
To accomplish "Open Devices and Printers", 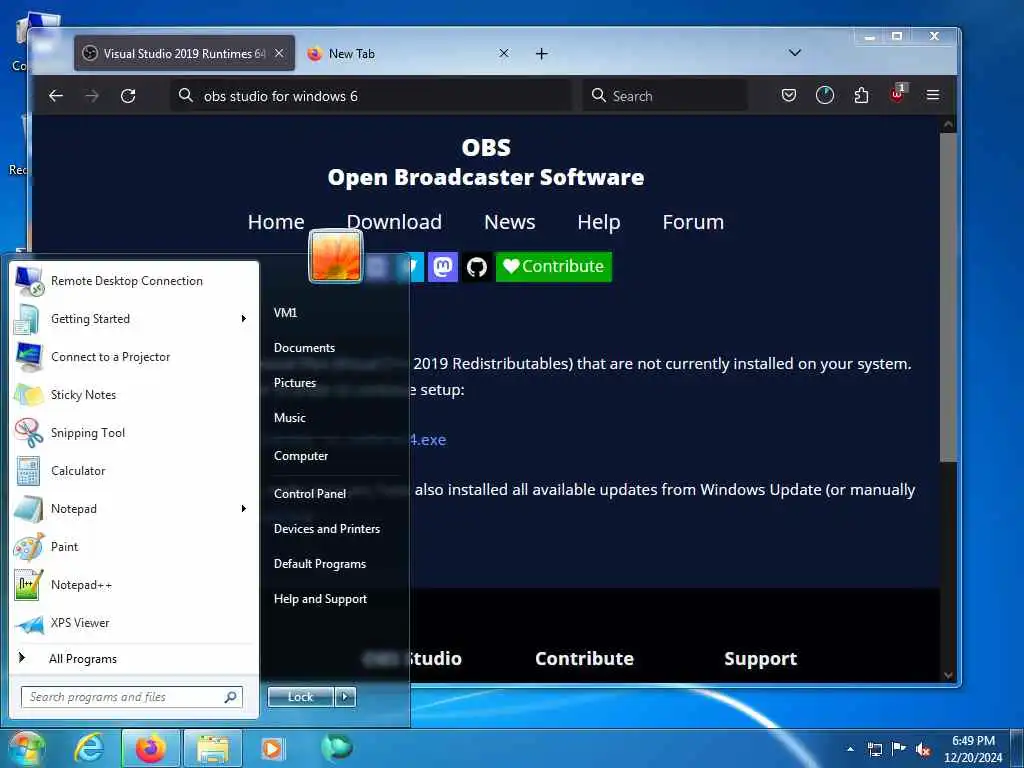I will click(x=327, y=529).
